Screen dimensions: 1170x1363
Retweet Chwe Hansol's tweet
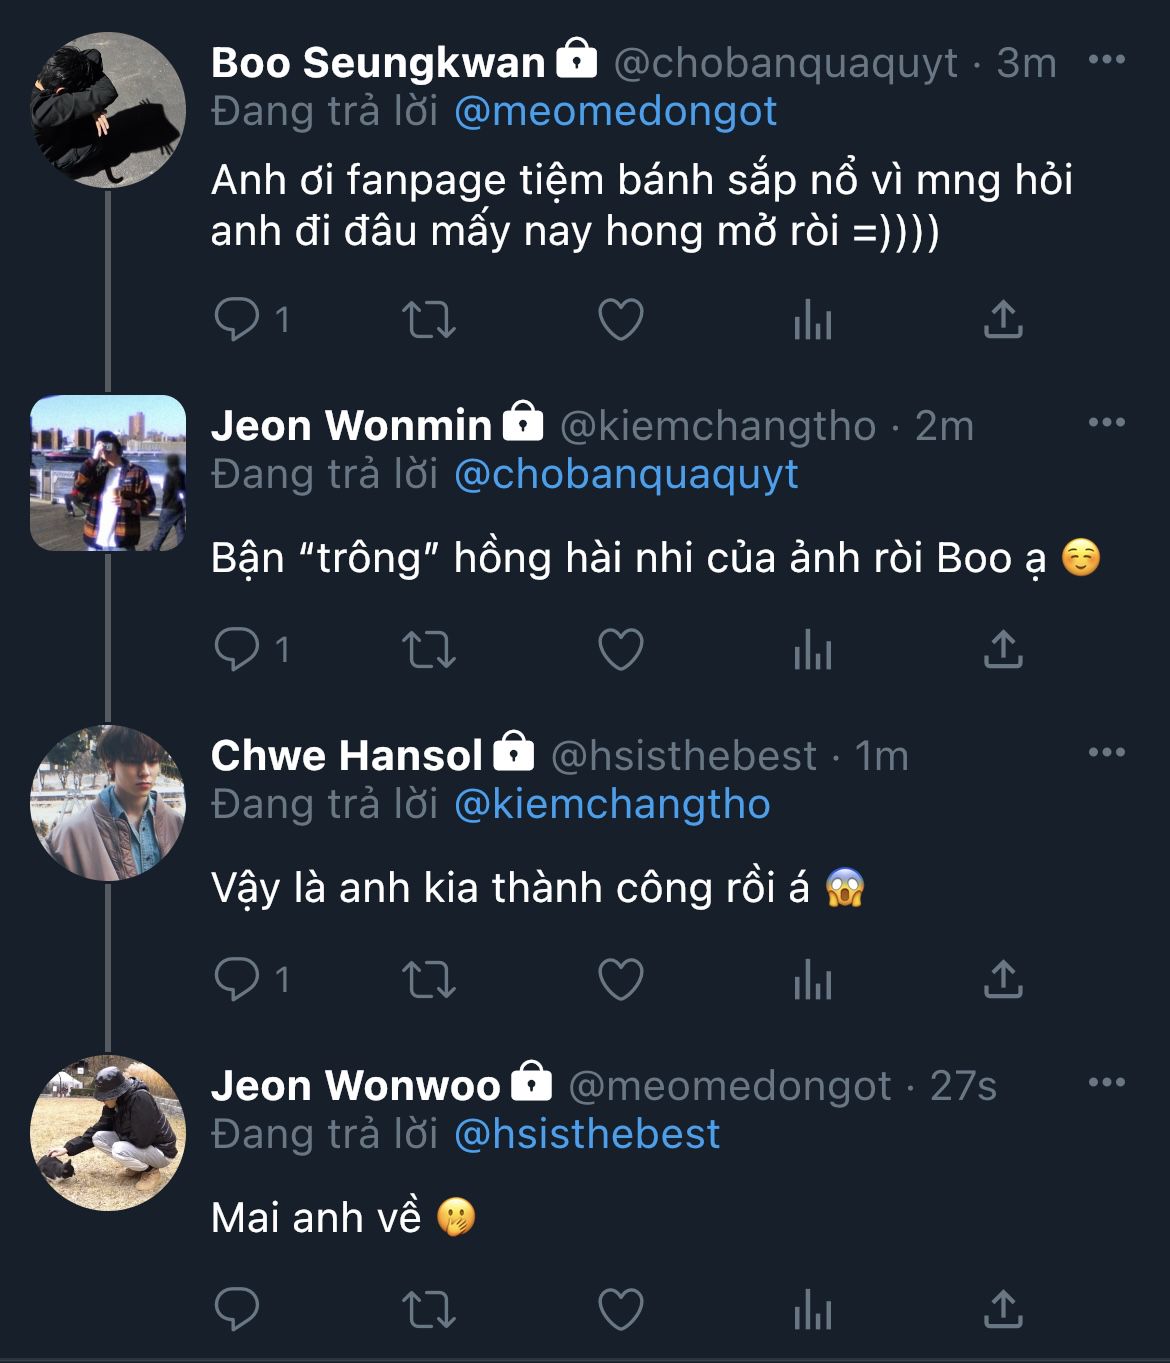pos(429,980)
